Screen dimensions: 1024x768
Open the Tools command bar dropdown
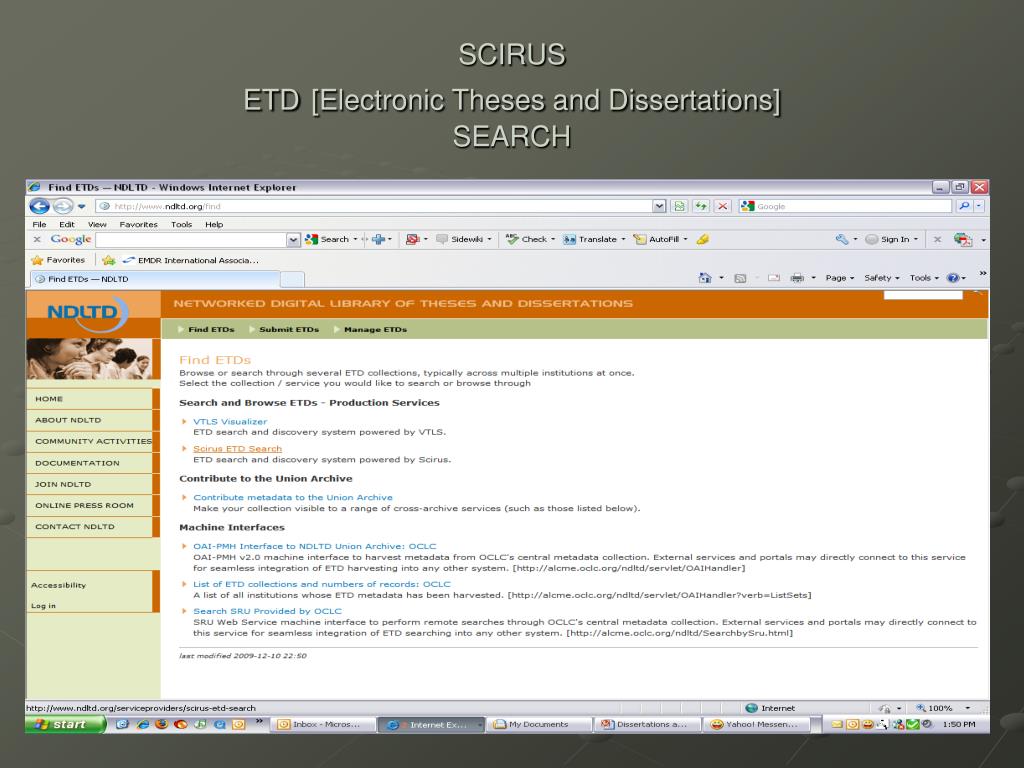click(x=924, y=278)
